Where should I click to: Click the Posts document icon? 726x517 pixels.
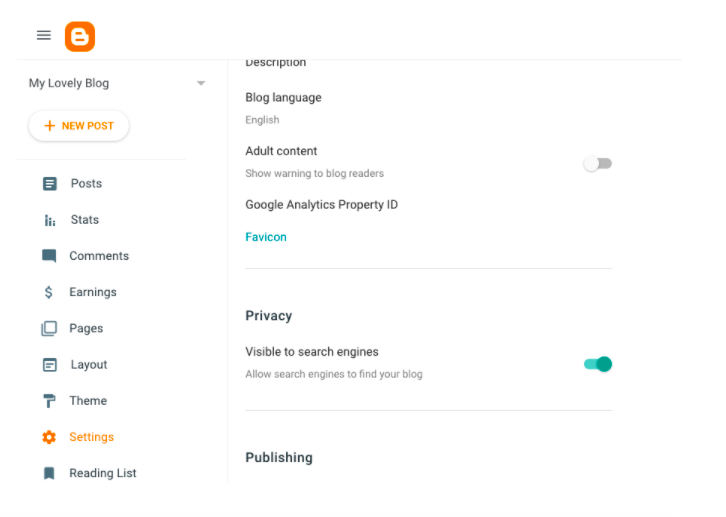(49, 184)
